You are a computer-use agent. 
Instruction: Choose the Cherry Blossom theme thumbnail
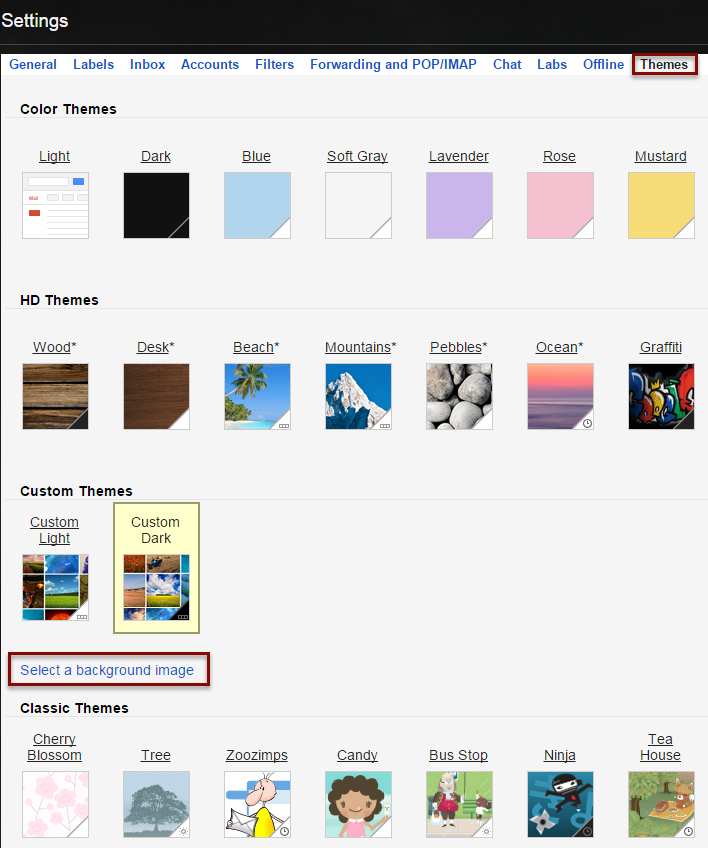point(55,804)
